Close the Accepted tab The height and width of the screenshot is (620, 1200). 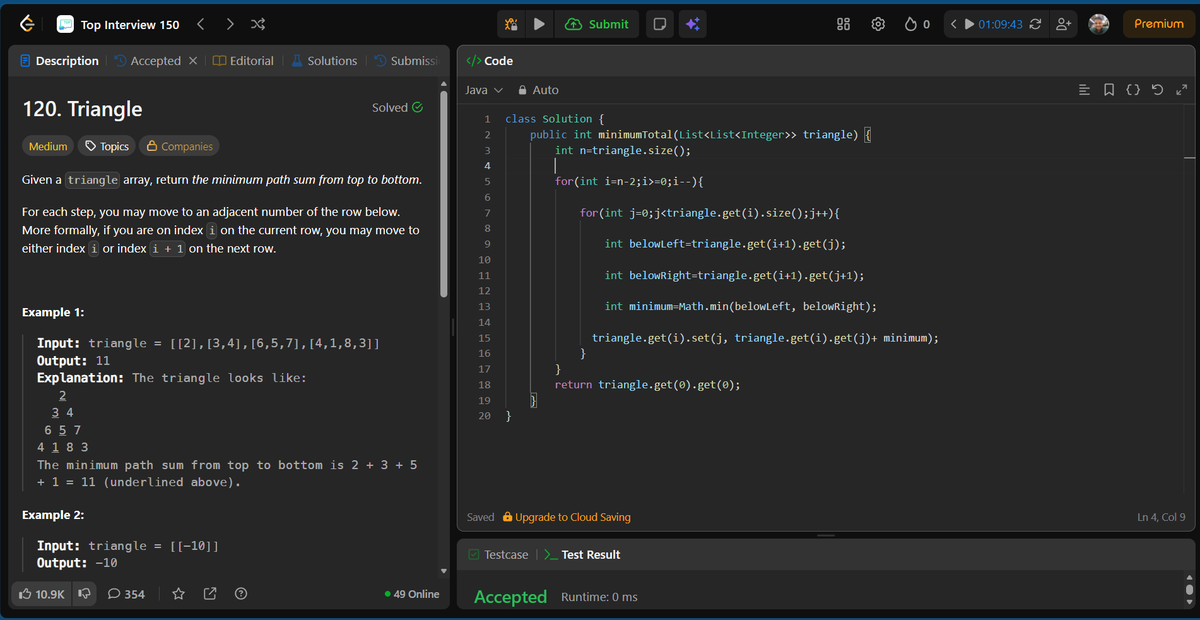click(192, 61)
